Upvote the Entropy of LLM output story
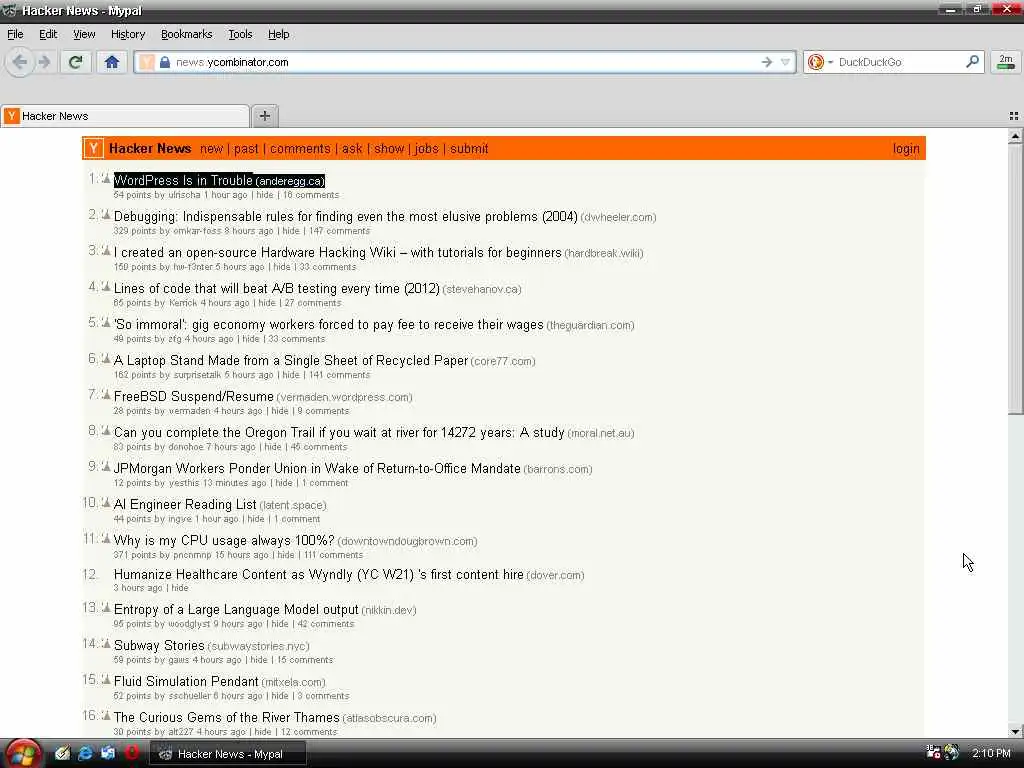 pyautogui.click(x=106, y=607)
